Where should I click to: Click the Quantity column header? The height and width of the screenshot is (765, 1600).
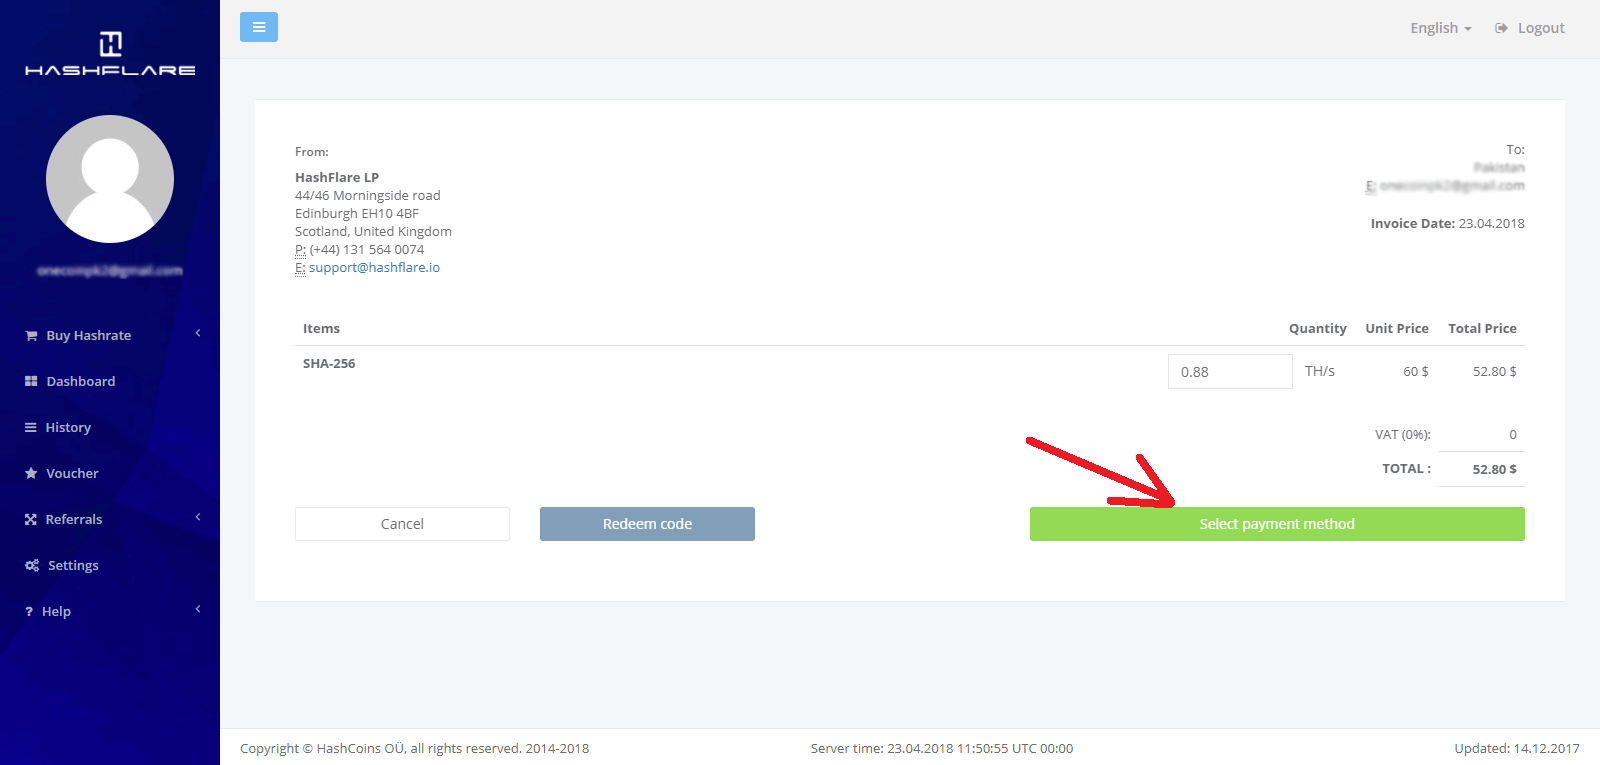(x=1317, y=329)
